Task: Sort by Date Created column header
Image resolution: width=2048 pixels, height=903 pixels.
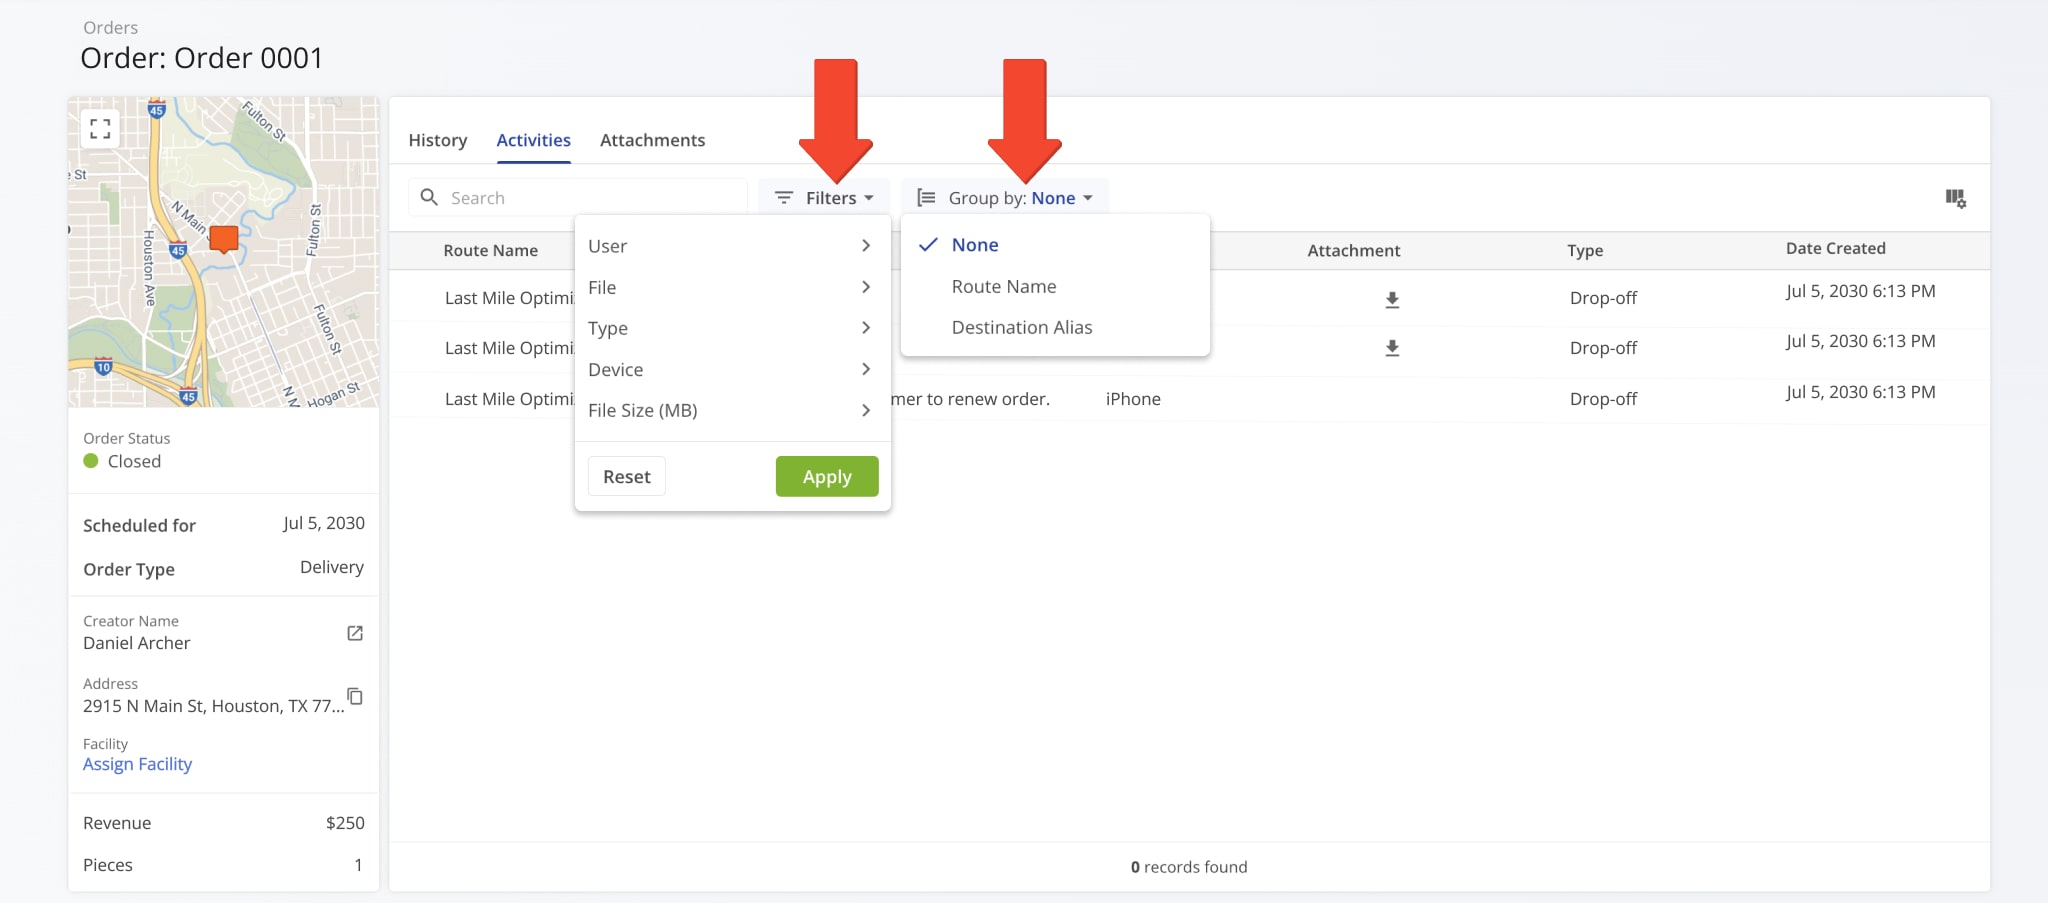Action: 1836,248
